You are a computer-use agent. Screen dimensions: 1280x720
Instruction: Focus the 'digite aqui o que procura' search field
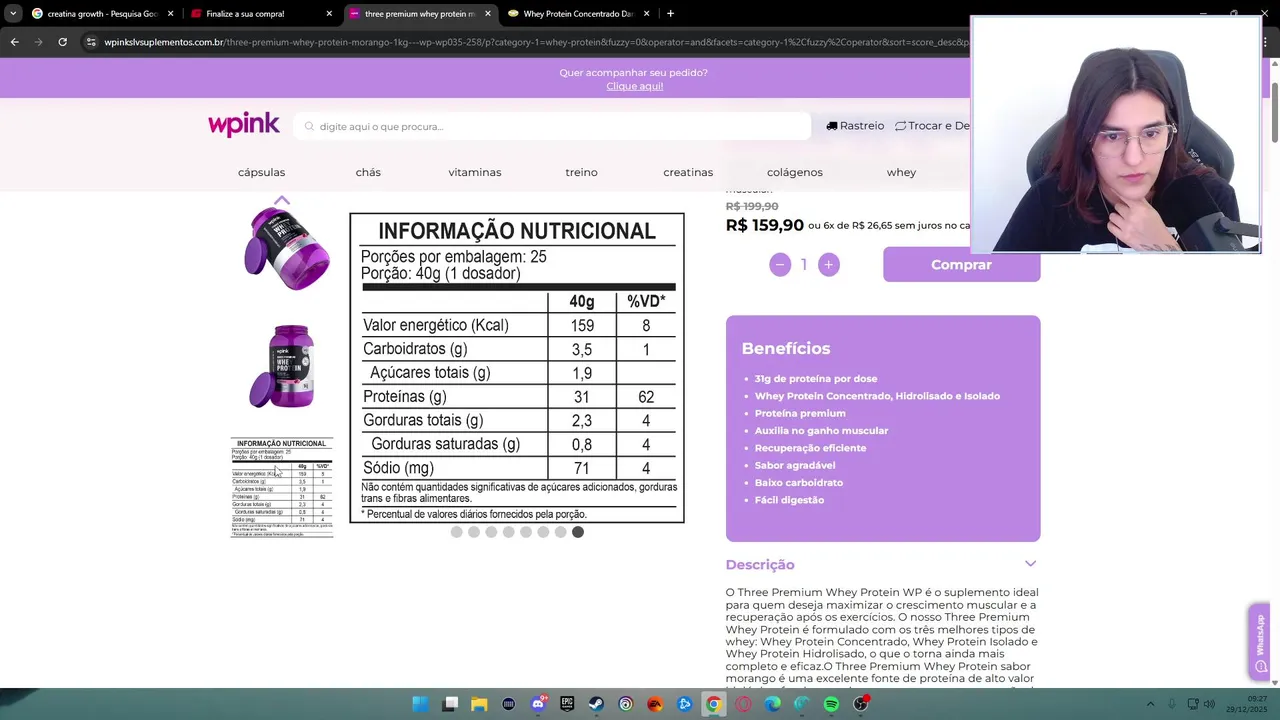(x=552, y=126)
